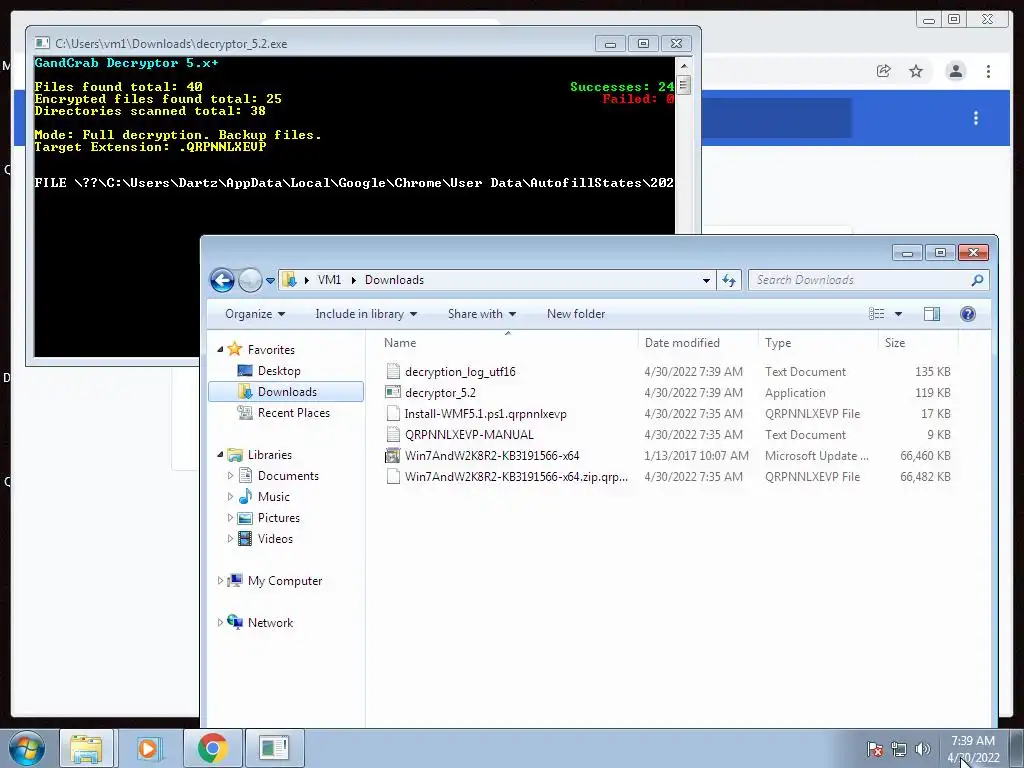Select Win7AndW2K8R2-KB3191566-x64 update package icon

click(393, 456)
